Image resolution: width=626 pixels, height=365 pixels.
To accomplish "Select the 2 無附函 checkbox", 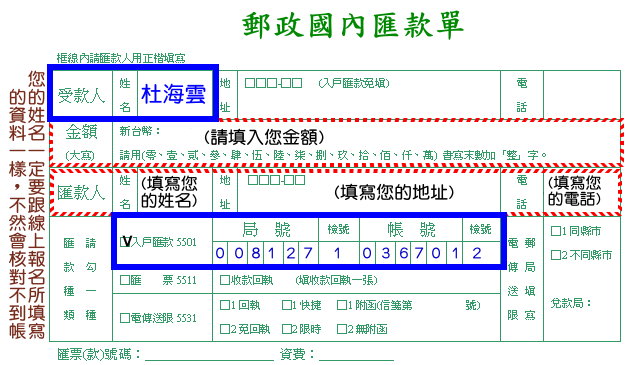I will point(341,329).
